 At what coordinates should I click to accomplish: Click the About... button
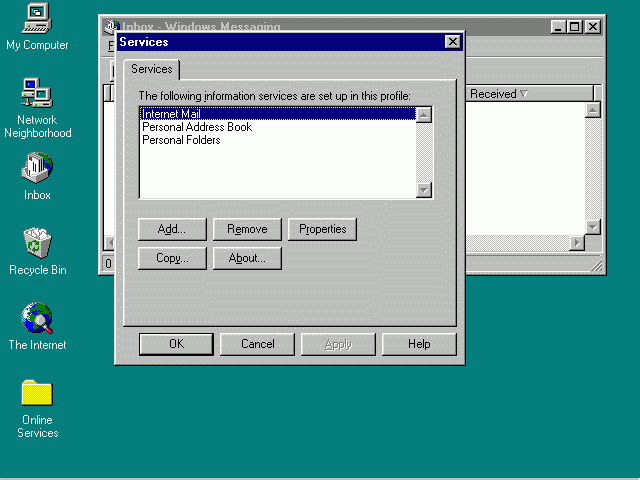pyautogui.click(x=247, y=258)
